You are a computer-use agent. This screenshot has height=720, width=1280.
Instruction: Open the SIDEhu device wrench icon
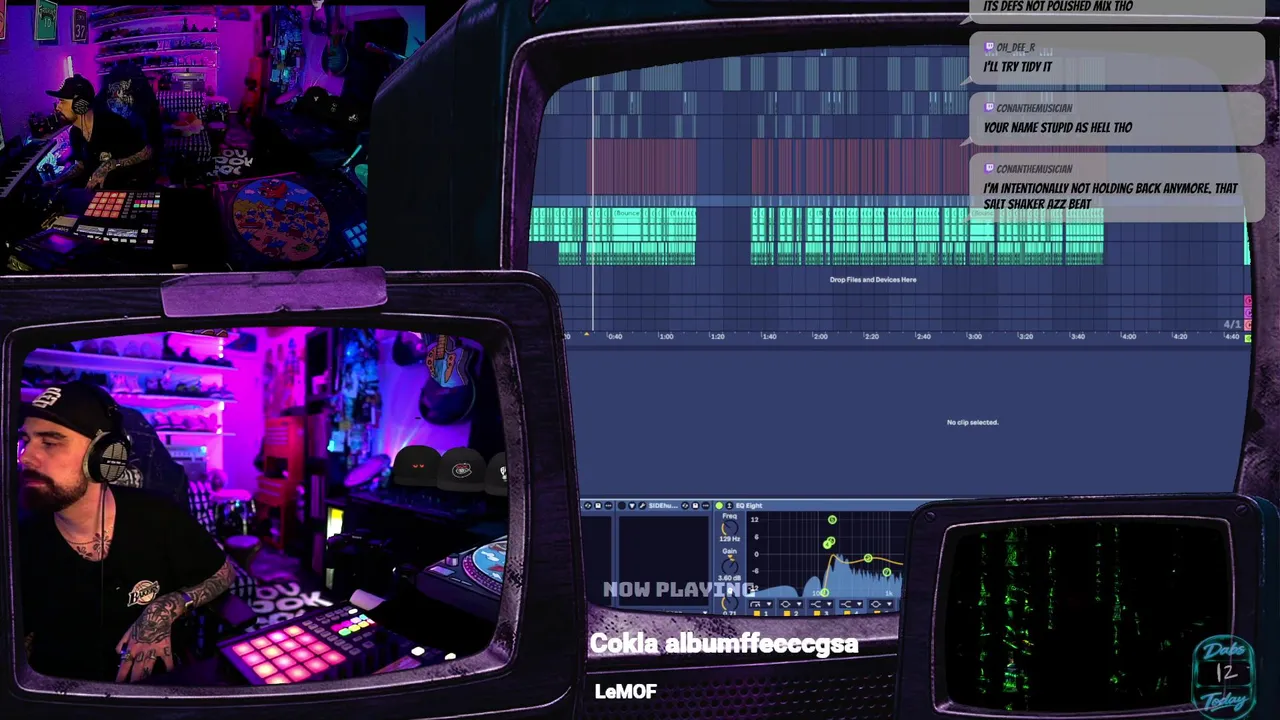642,506
